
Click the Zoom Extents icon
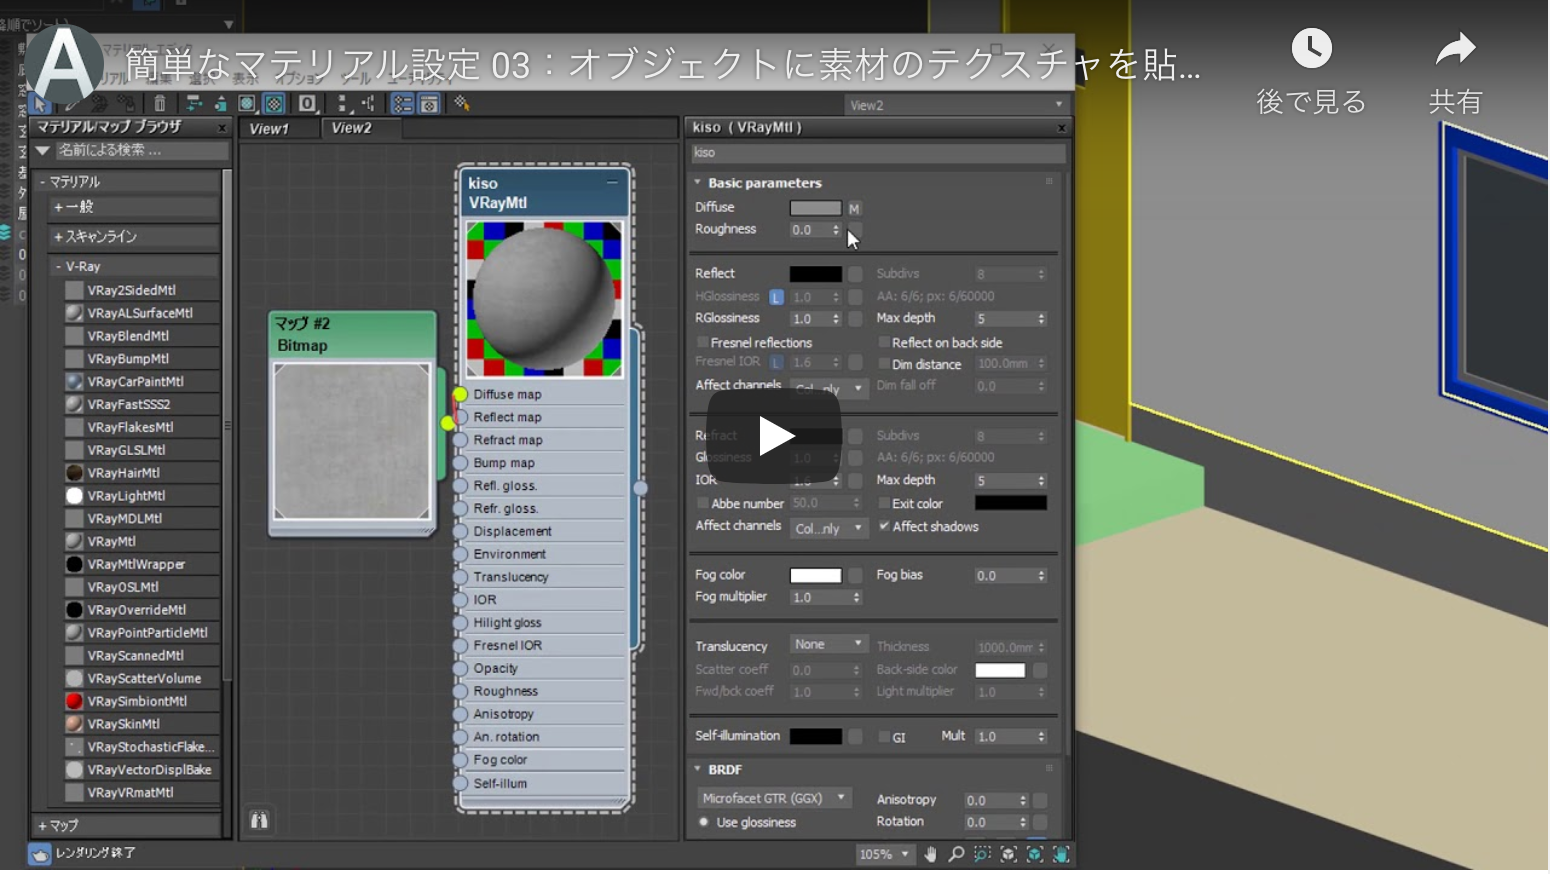coord(1008,854)
